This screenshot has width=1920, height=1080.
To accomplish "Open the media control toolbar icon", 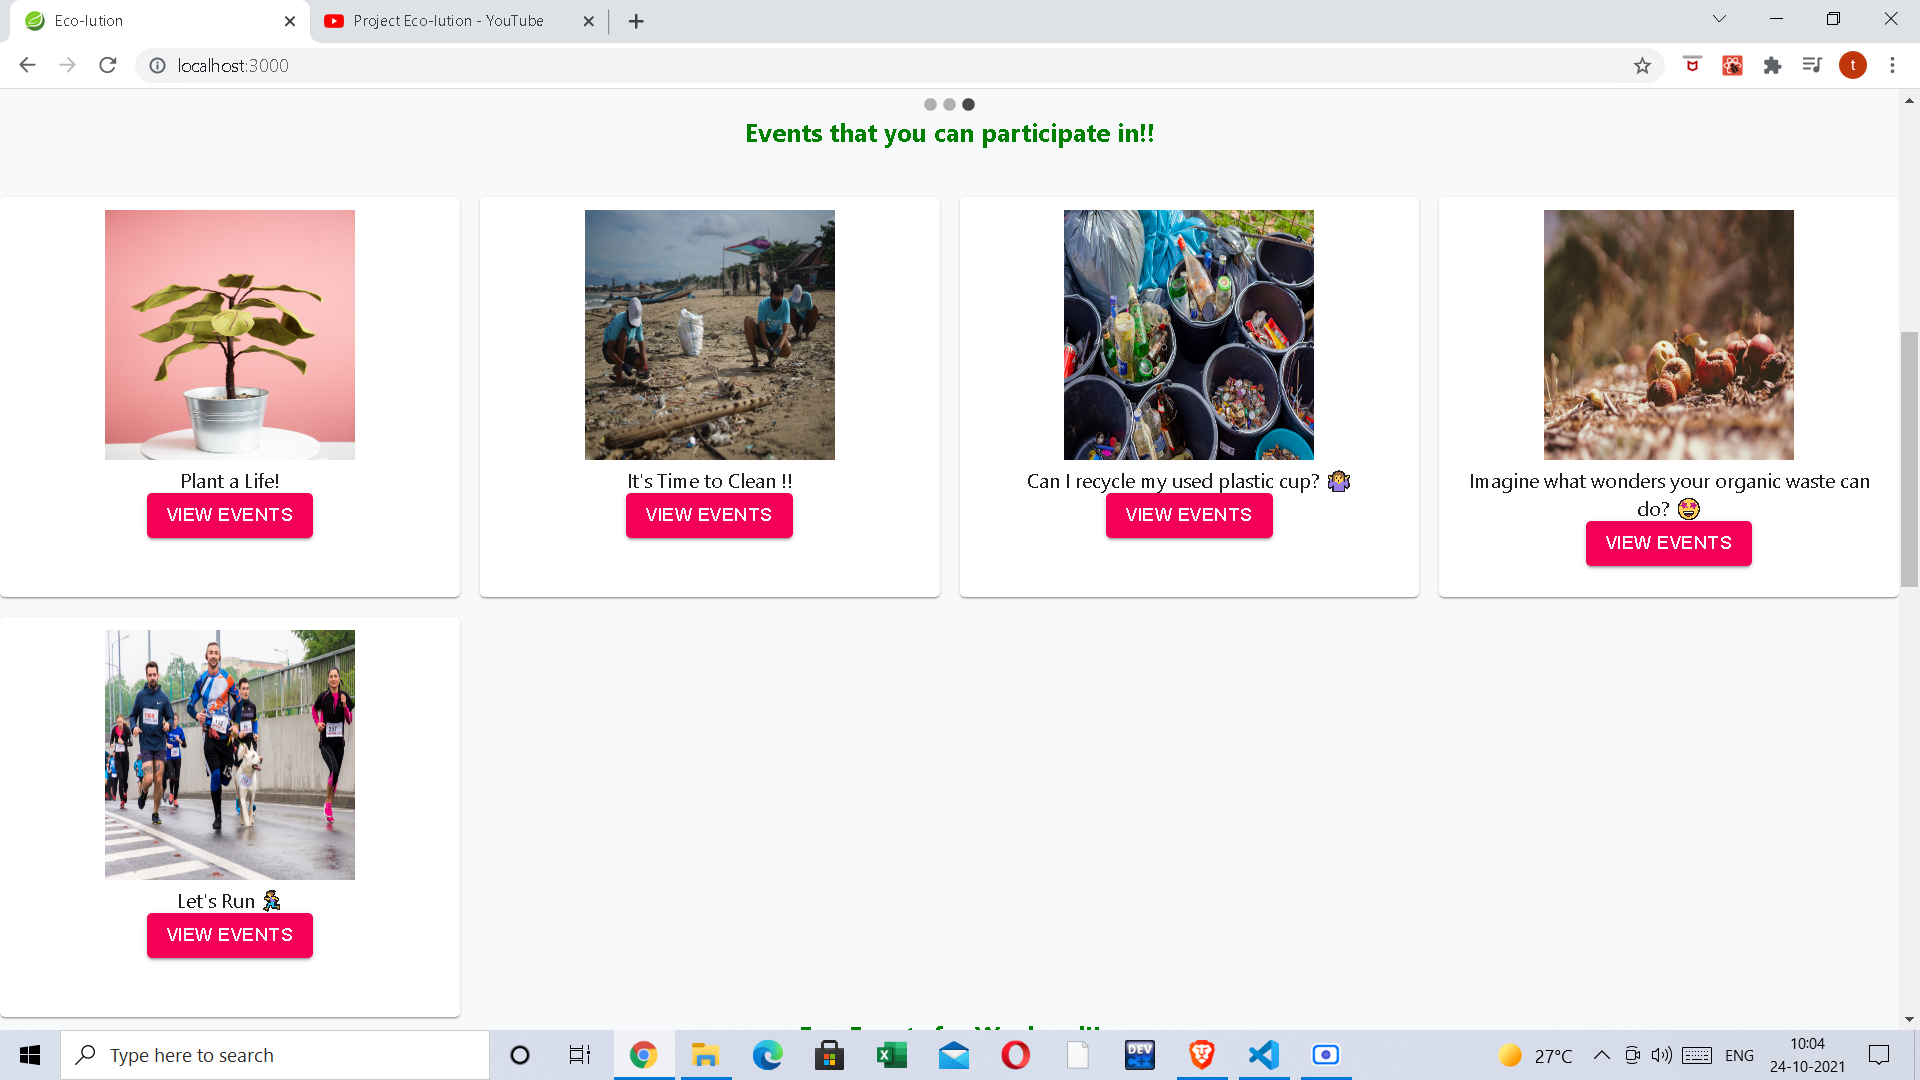I will coord(1812,66).
